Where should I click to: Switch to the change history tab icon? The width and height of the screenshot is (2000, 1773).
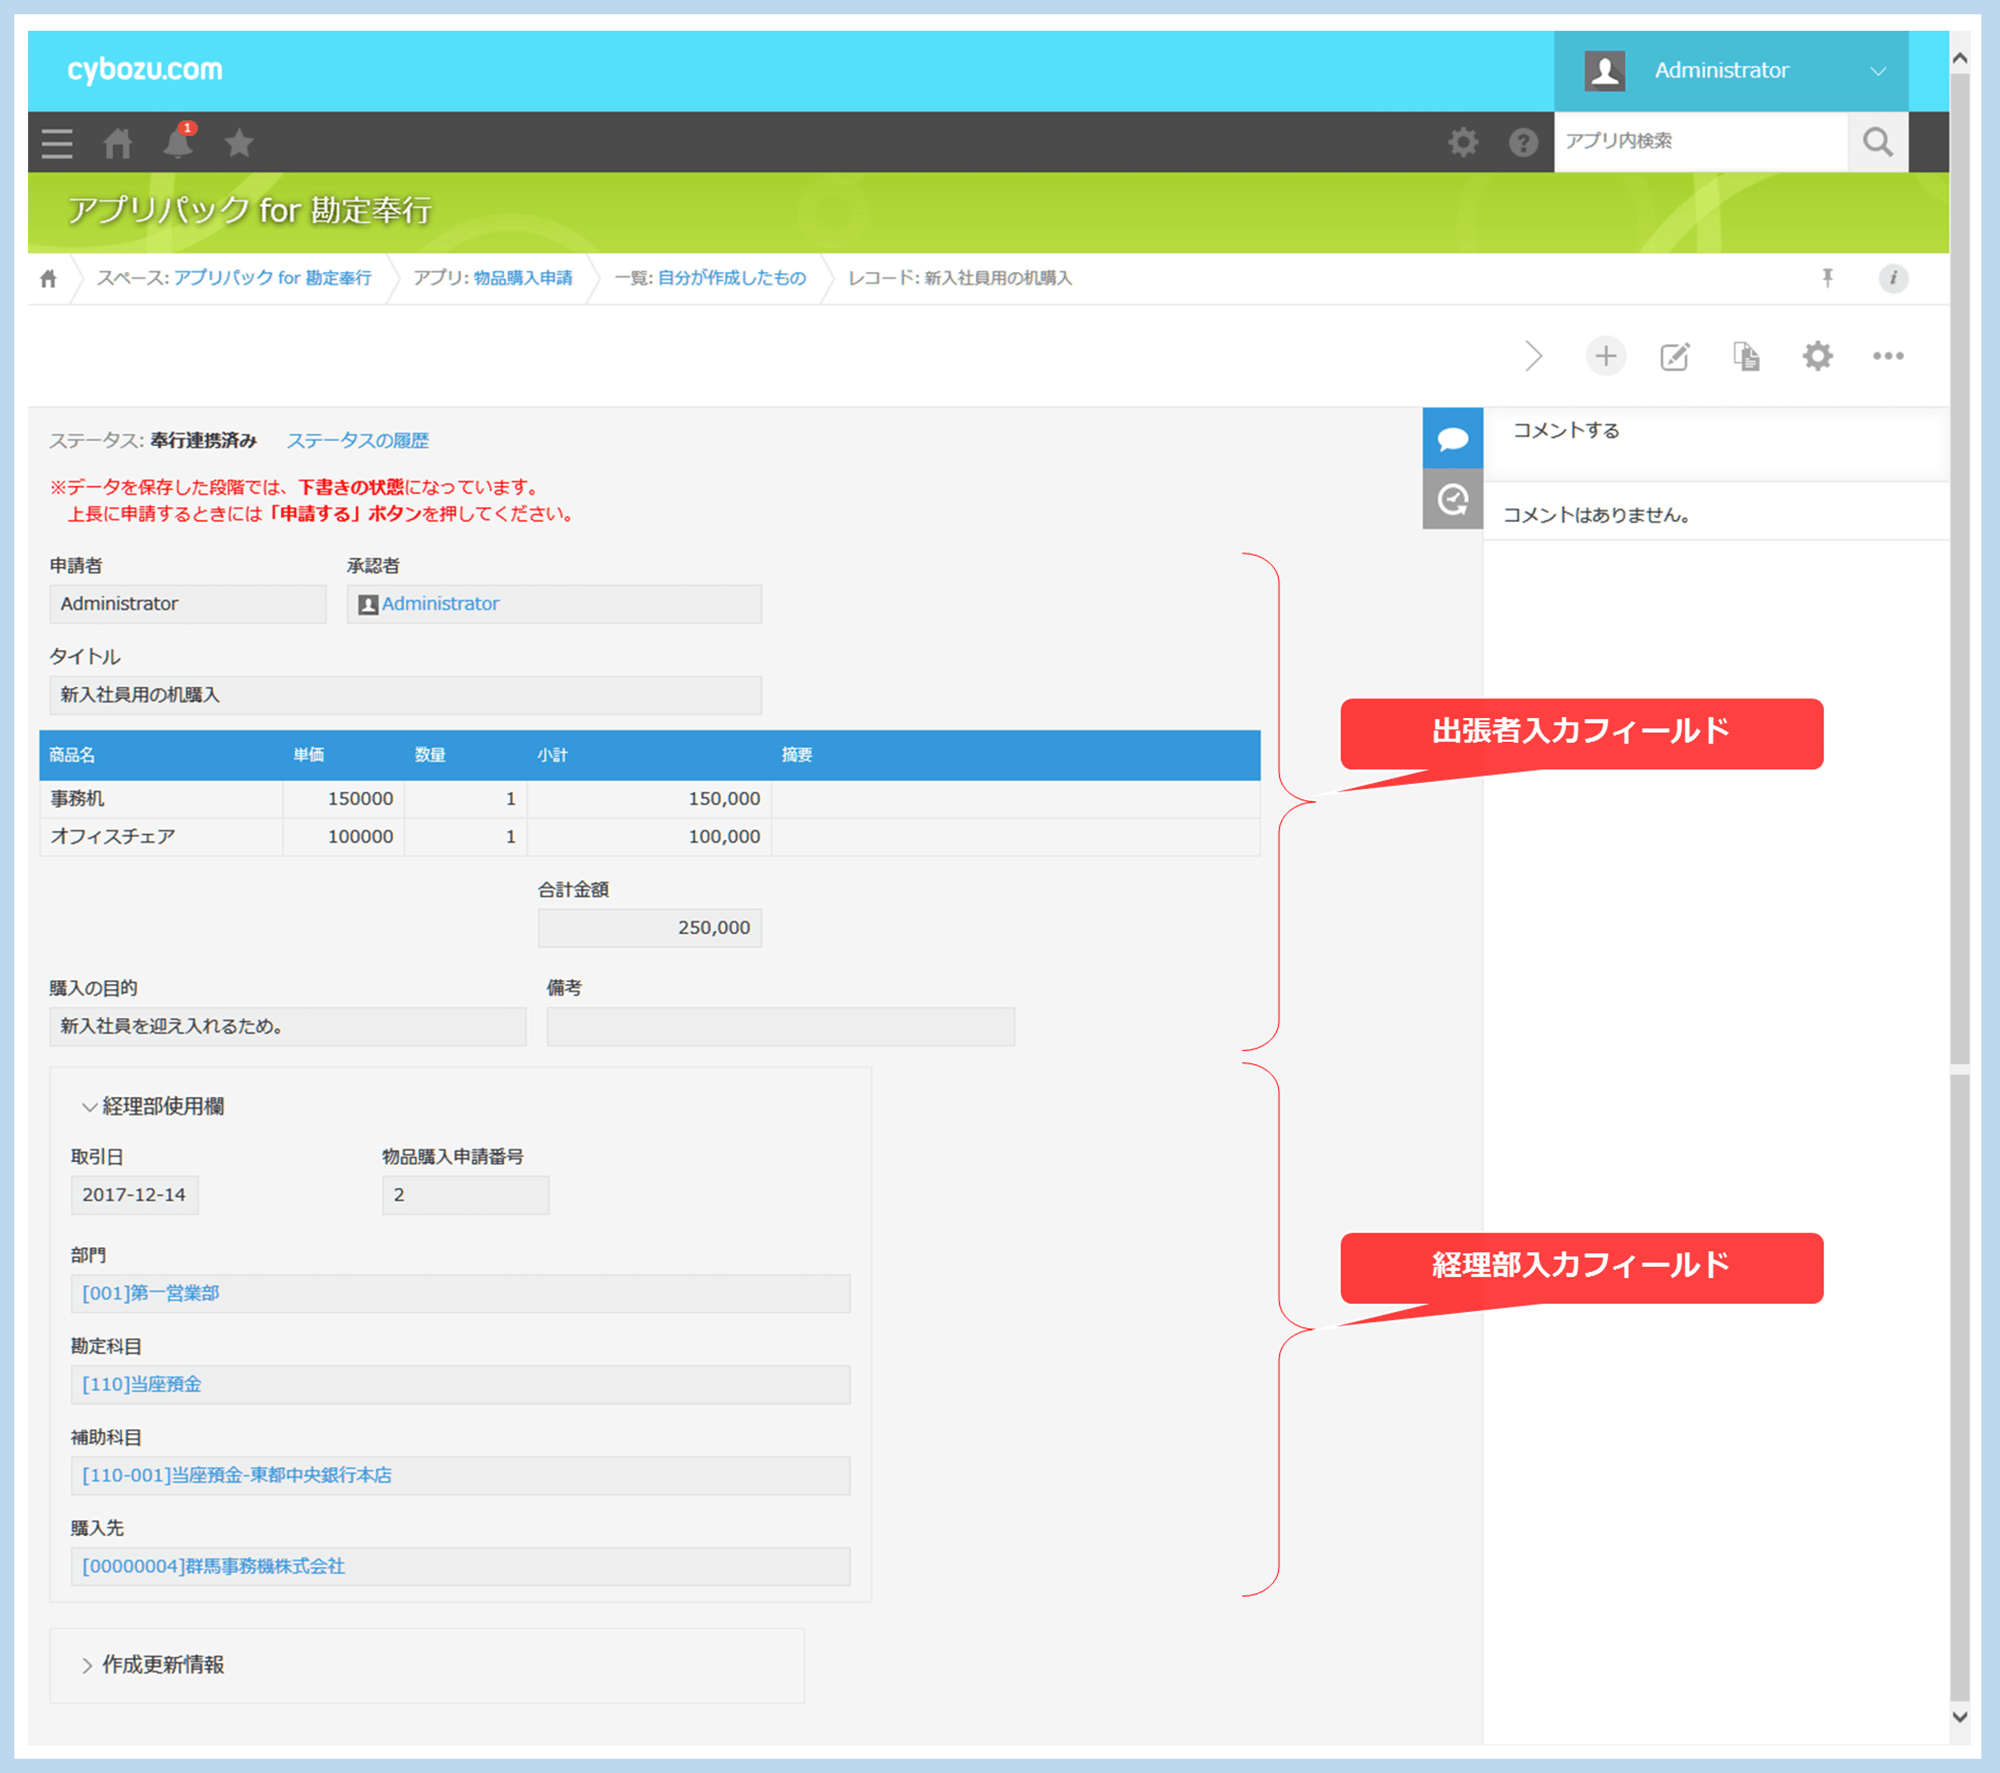click(x=1452, y=499)
